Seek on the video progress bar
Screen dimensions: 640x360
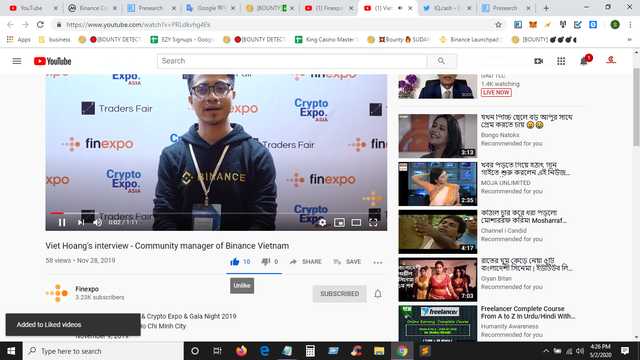click(x=216, y=213)
